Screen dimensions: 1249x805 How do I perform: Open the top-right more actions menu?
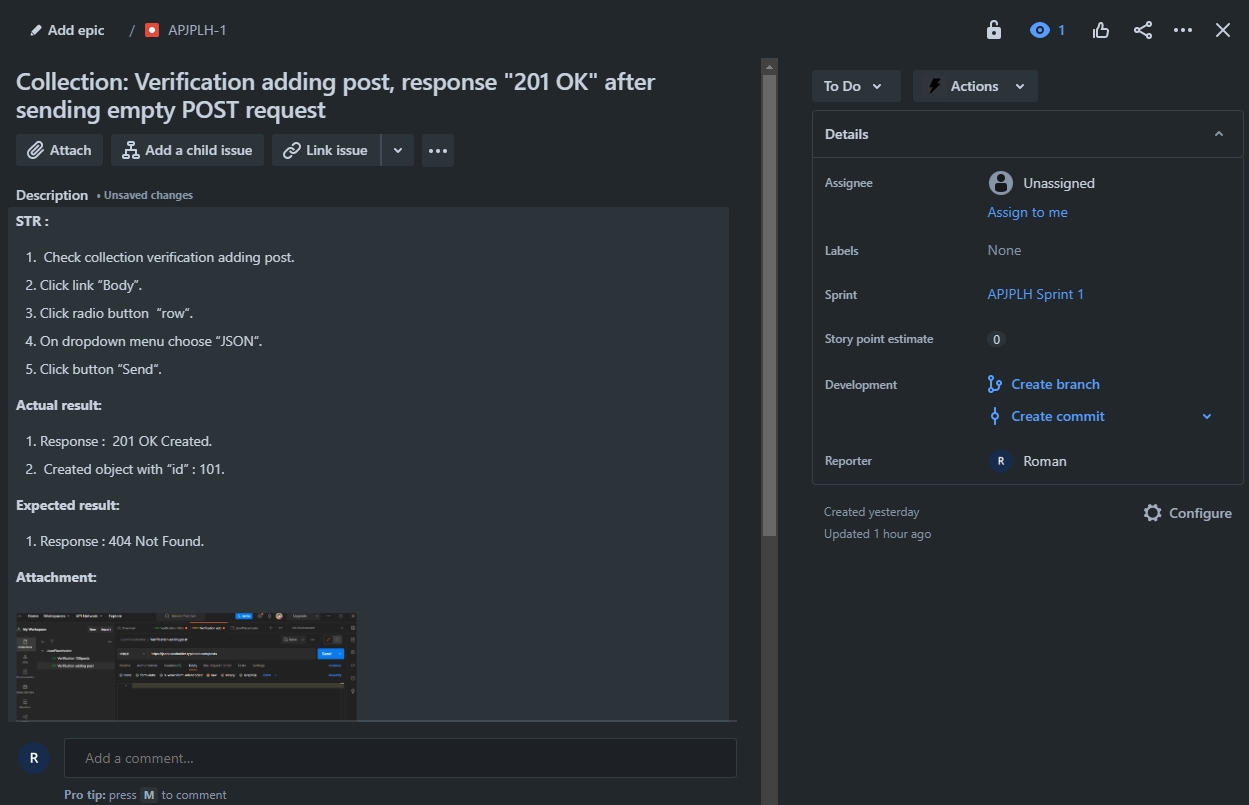[x=1183, y=30]
